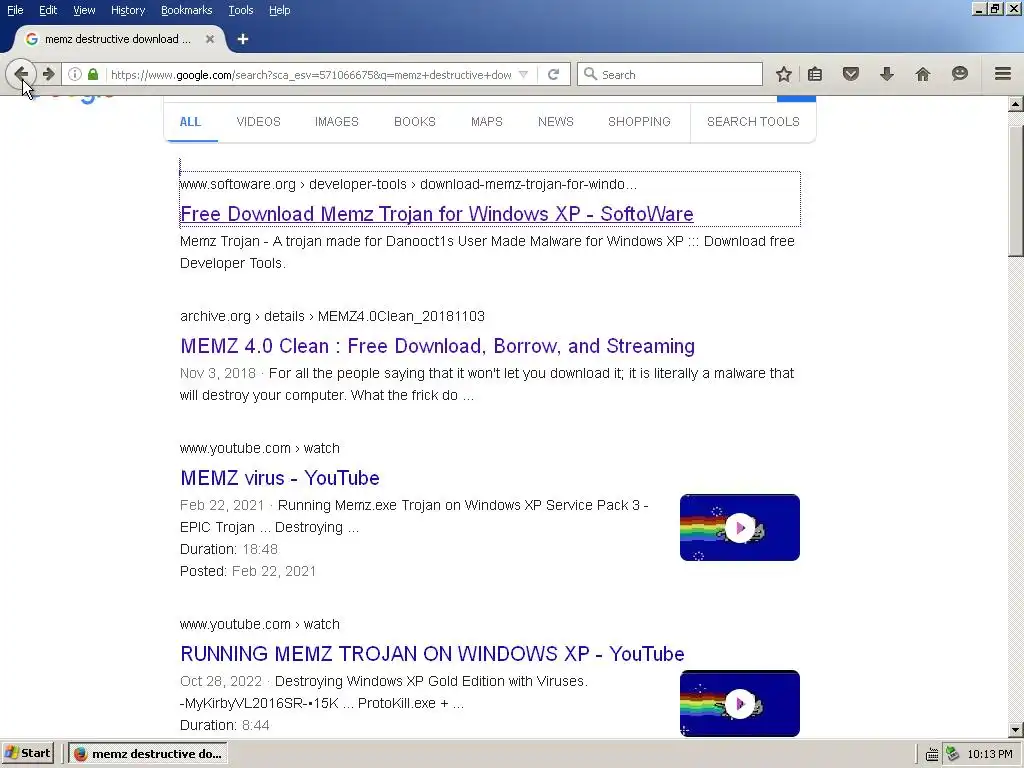Viewport: 1024px width, 768px height.
Task: Close the memz destructive download tab
Action: pos(210,39)
